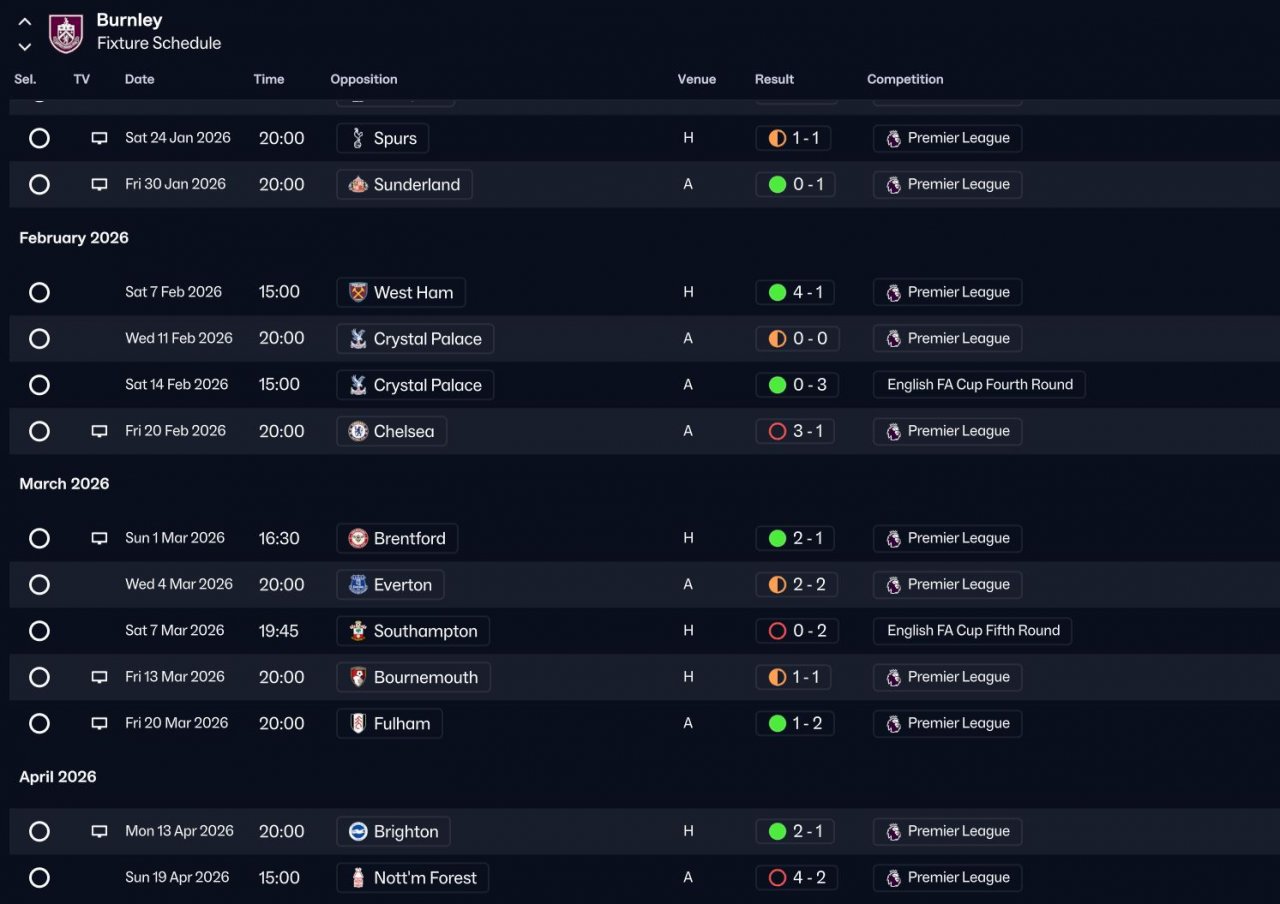Click the Nott'm Forest club badge
The height and width of the screenshot is (904, 1280).
[358, 878]
